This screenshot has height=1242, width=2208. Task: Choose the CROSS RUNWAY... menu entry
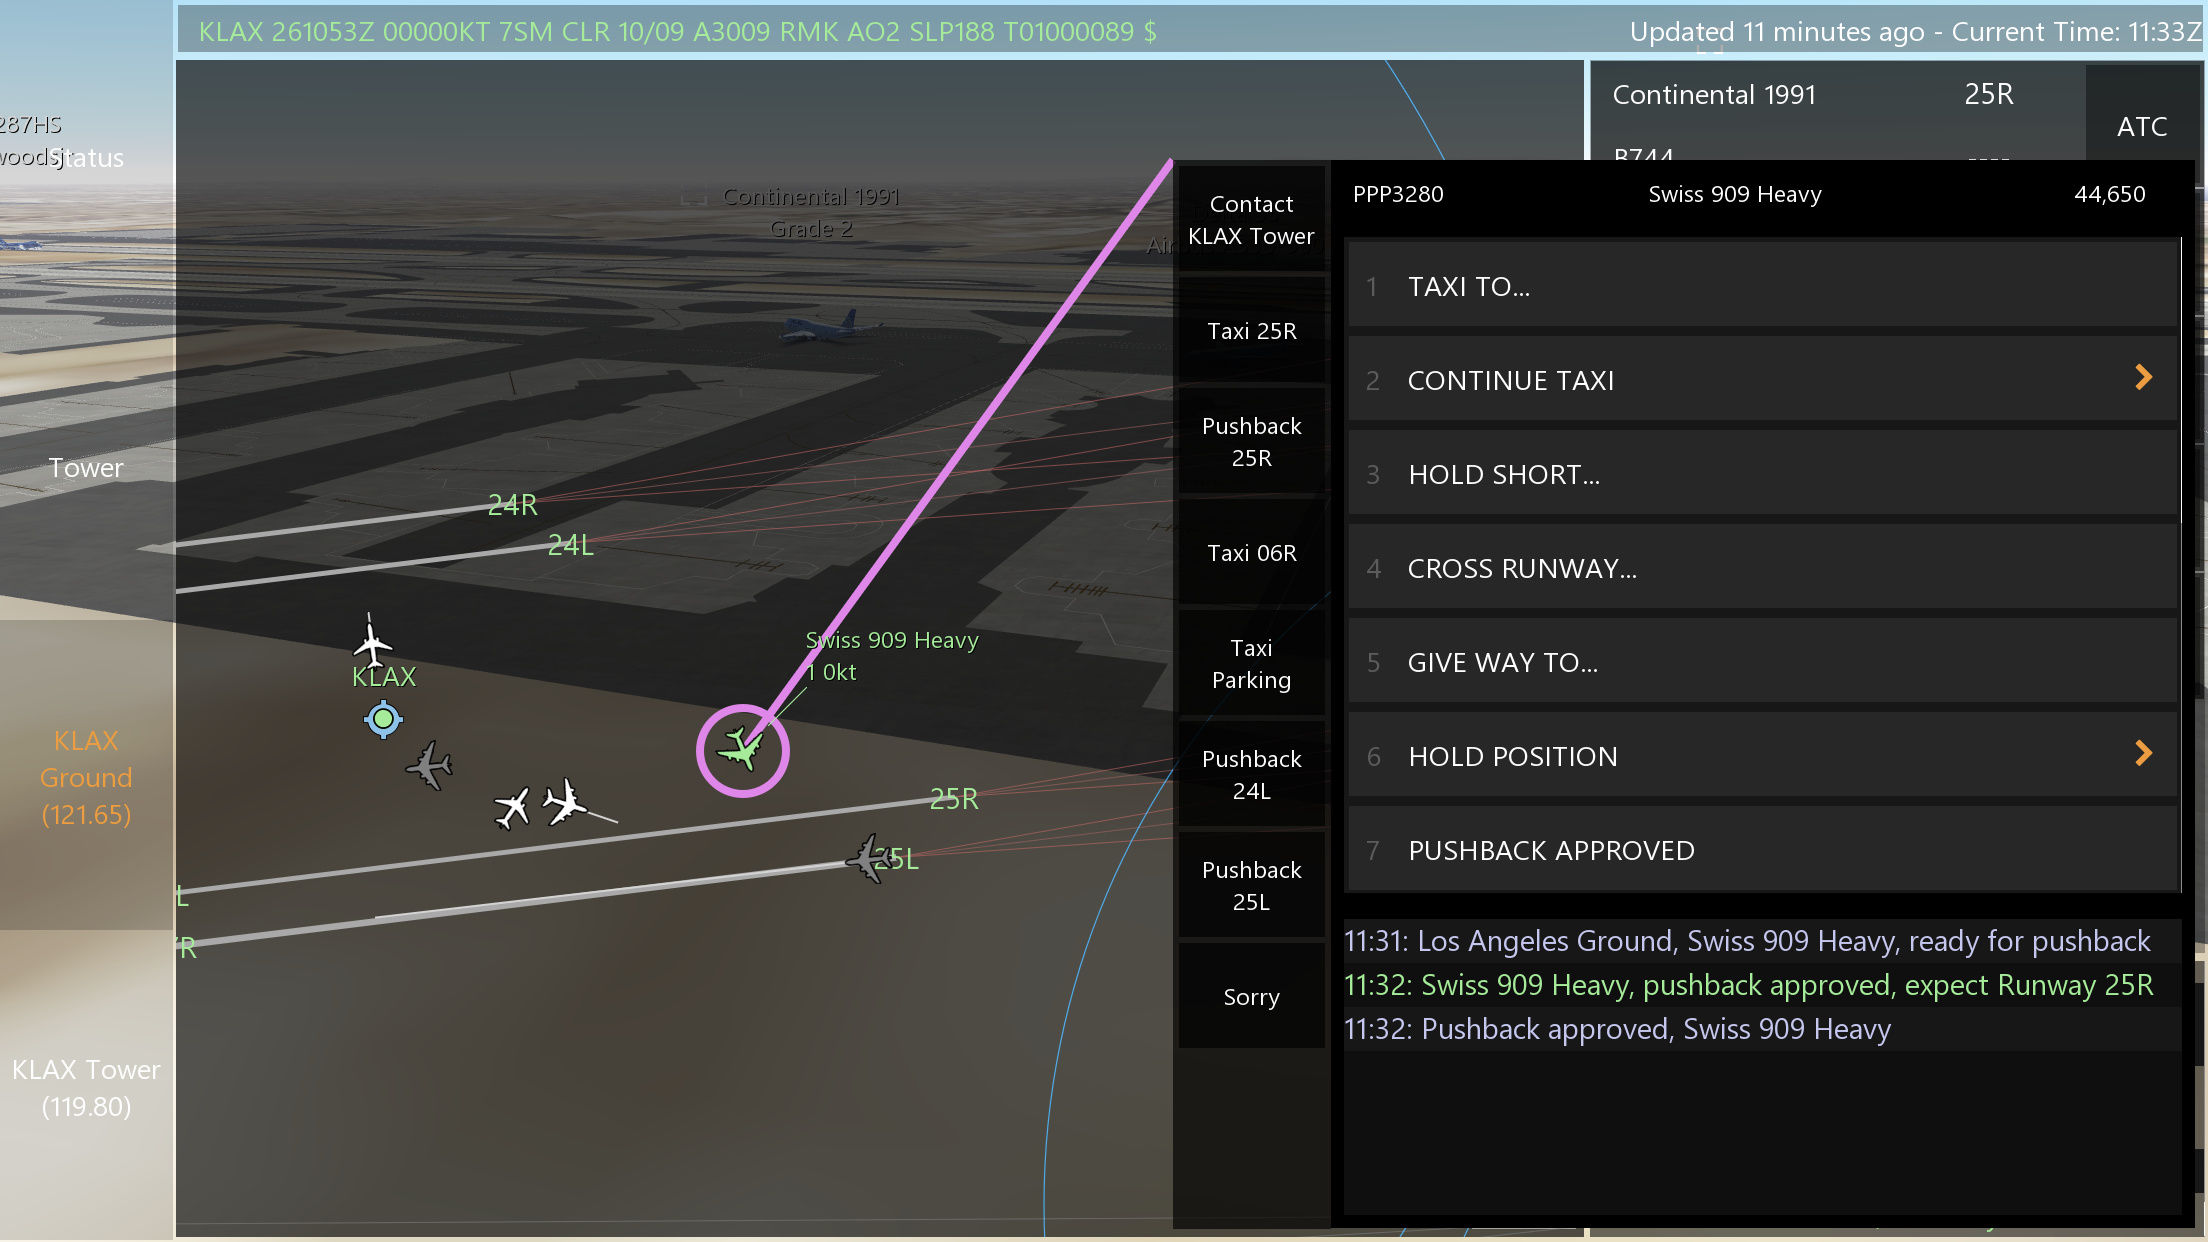coord(1762,568)
